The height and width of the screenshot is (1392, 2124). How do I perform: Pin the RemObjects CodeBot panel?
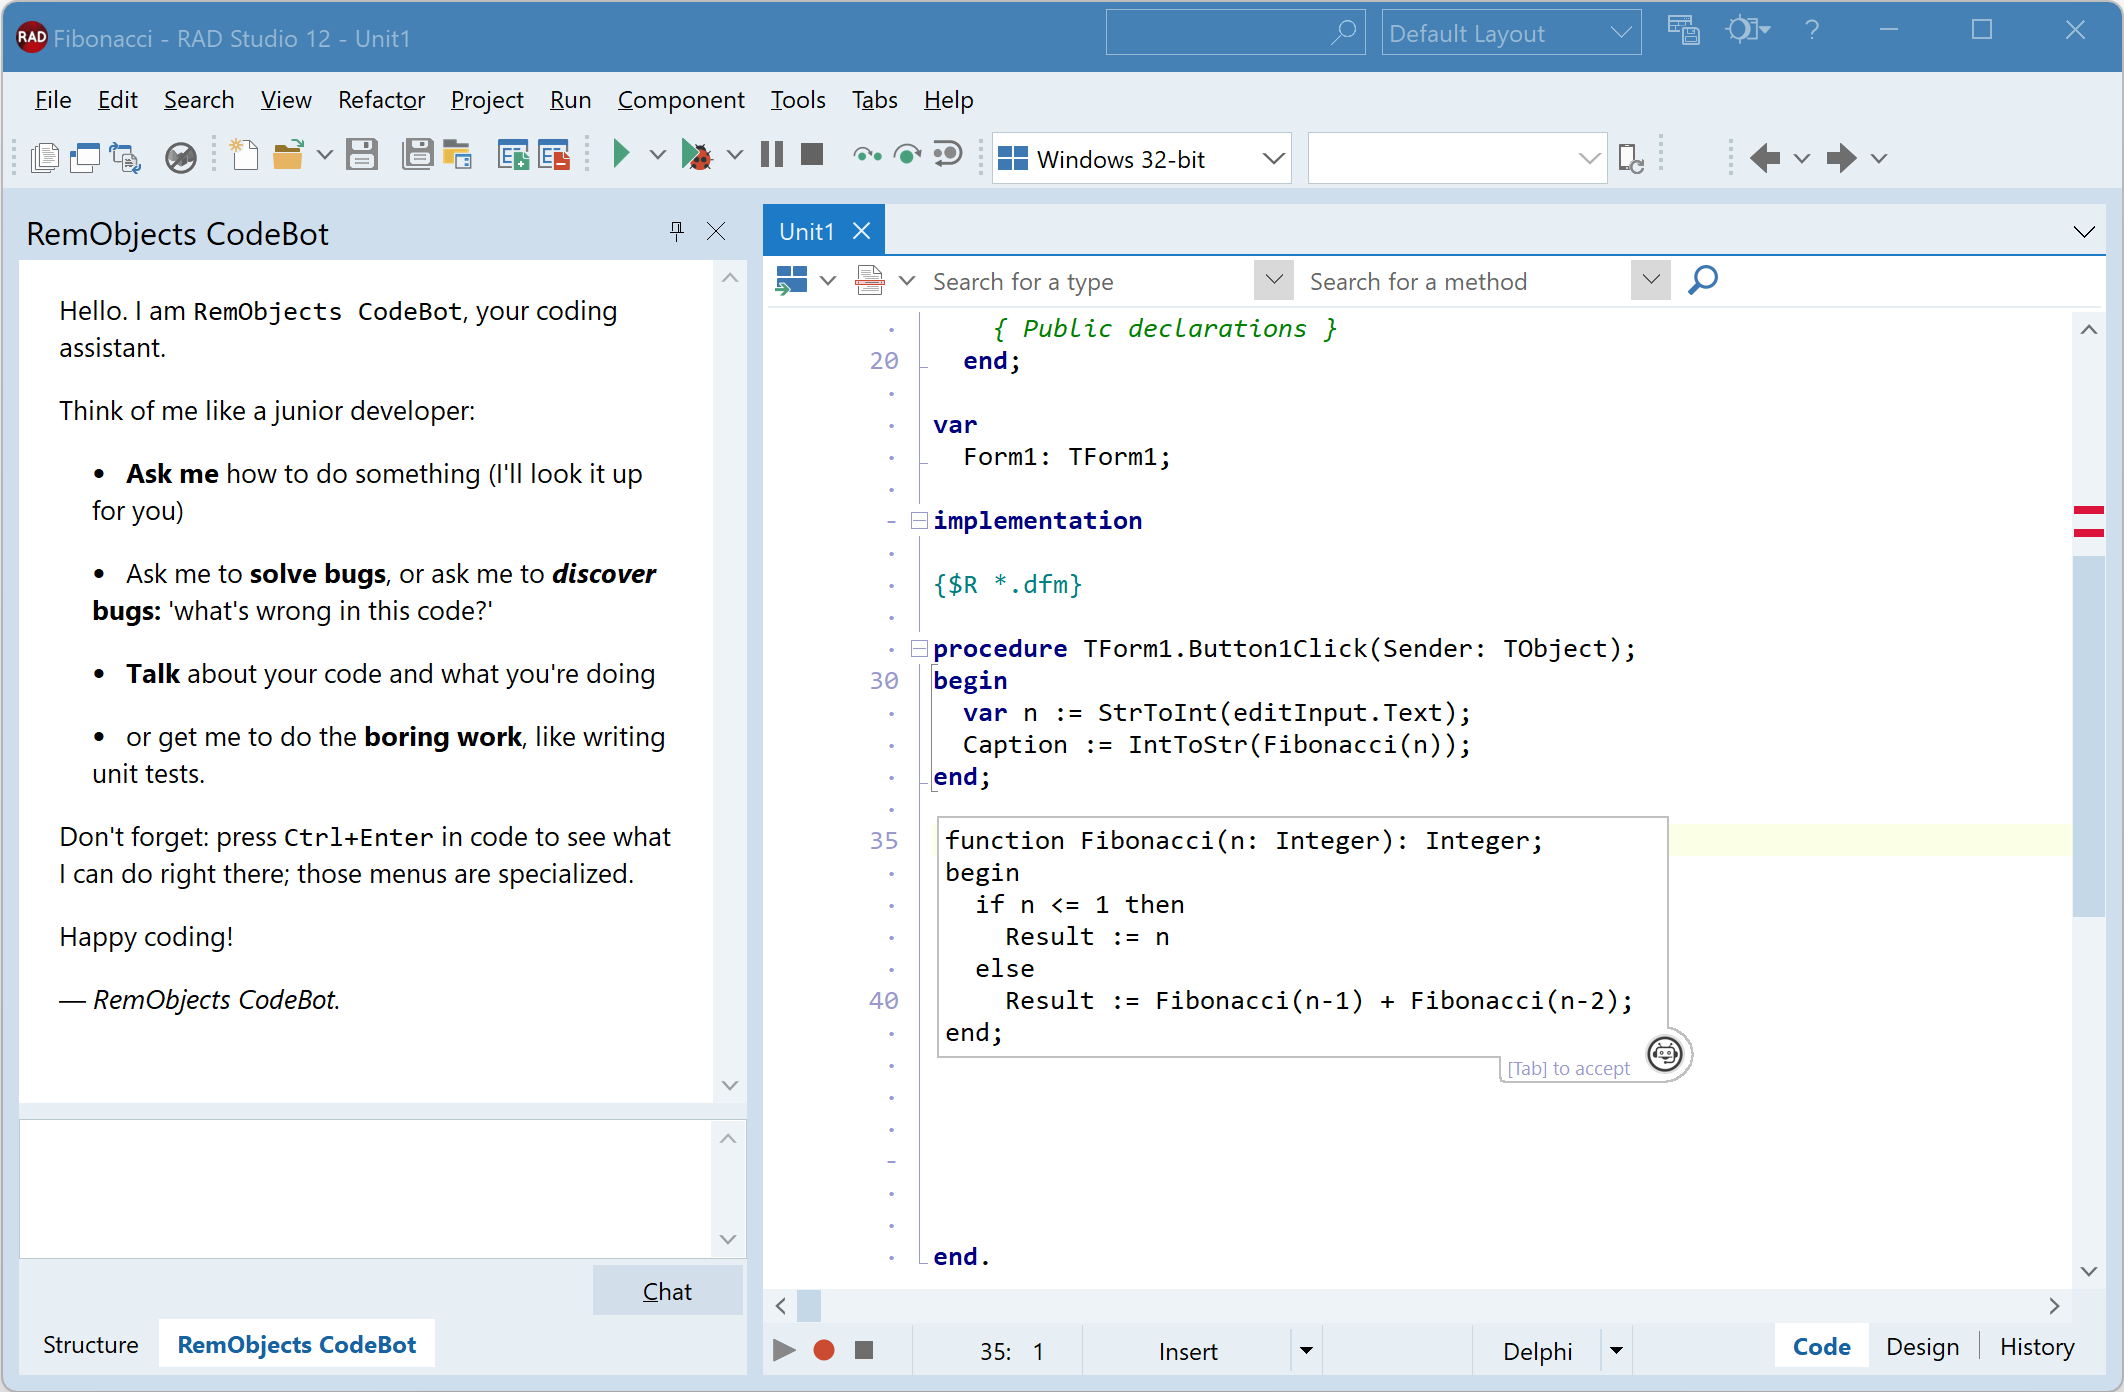click(x=677, y=232)
